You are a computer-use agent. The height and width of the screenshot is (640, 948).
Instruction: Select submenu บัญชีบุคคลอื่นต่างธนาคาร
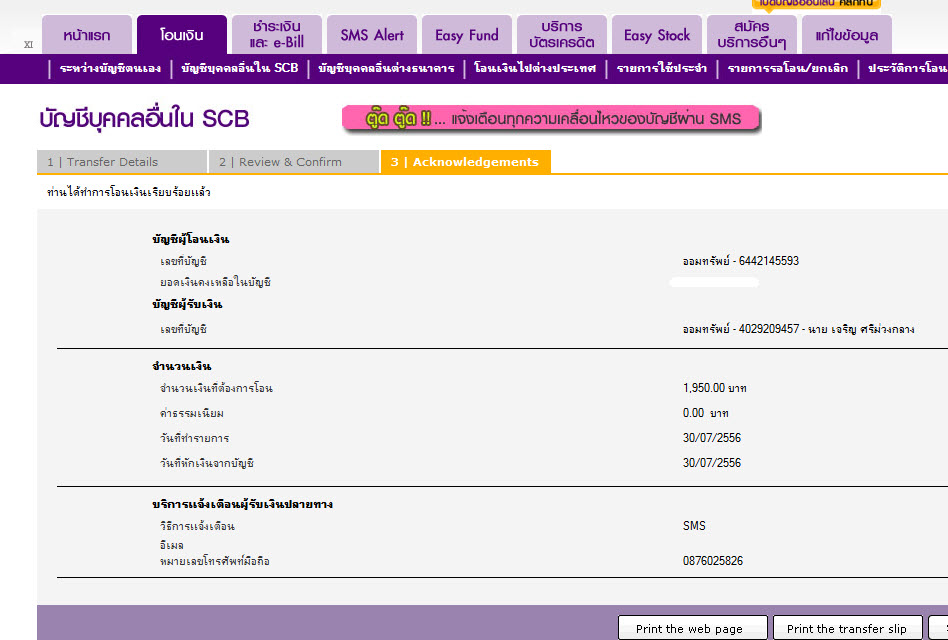(x=386, y=68)
